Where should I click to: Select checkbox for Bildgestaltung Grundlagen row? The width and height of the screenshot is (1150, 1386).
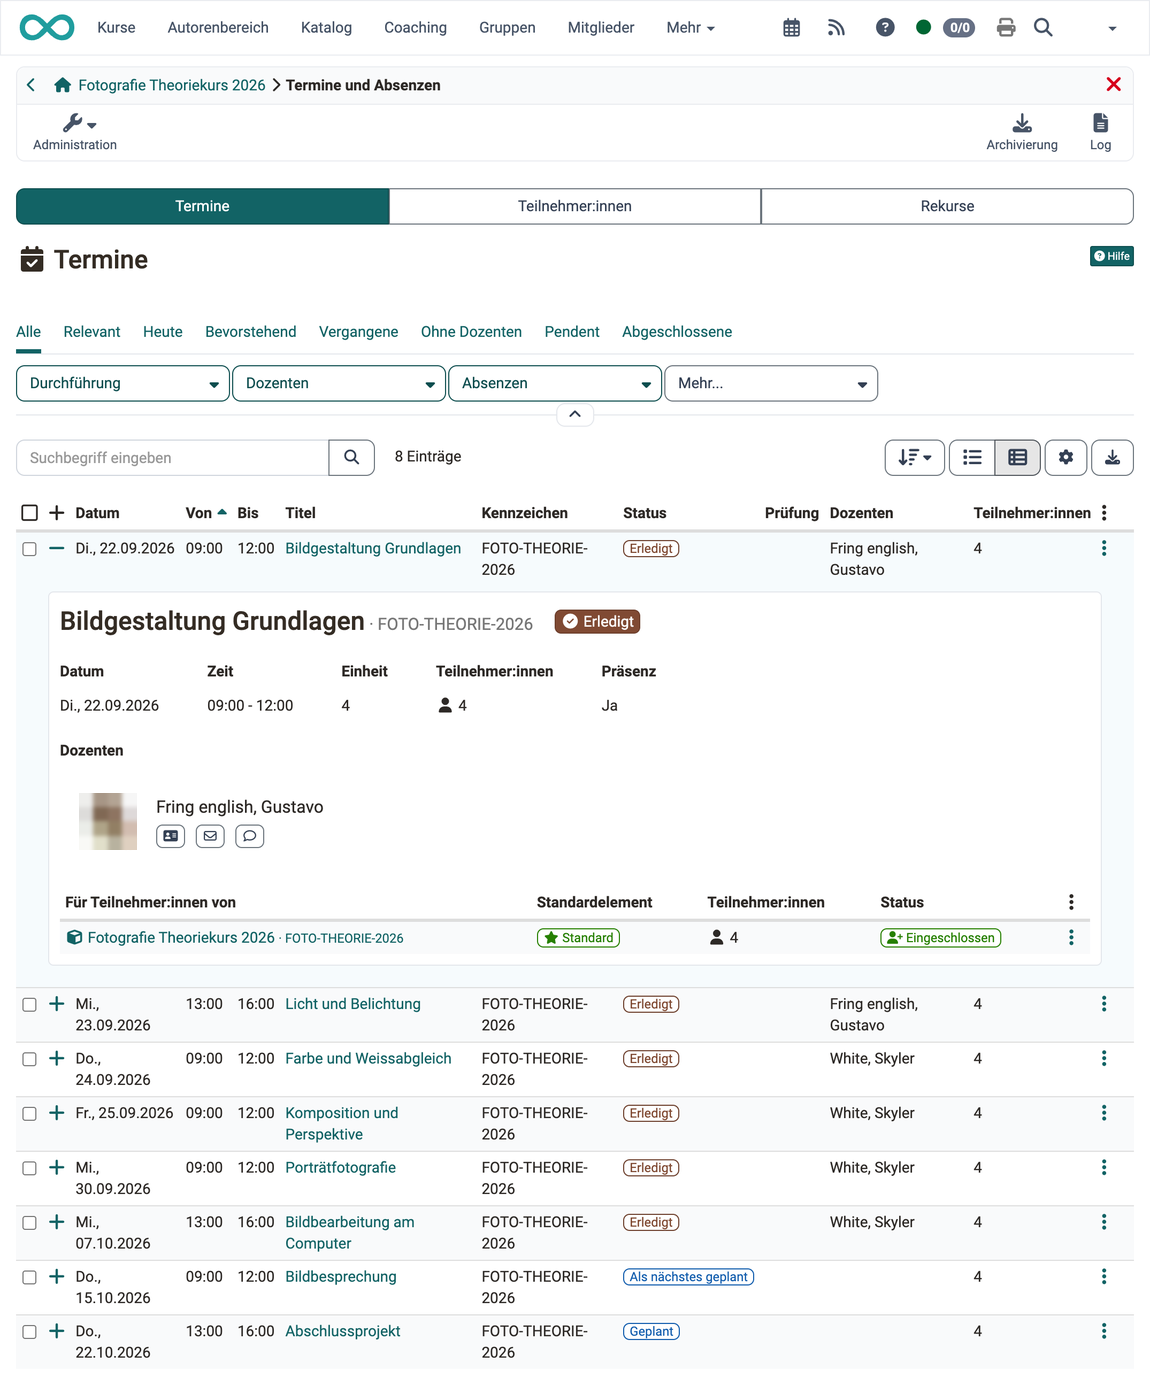[30, 549]
